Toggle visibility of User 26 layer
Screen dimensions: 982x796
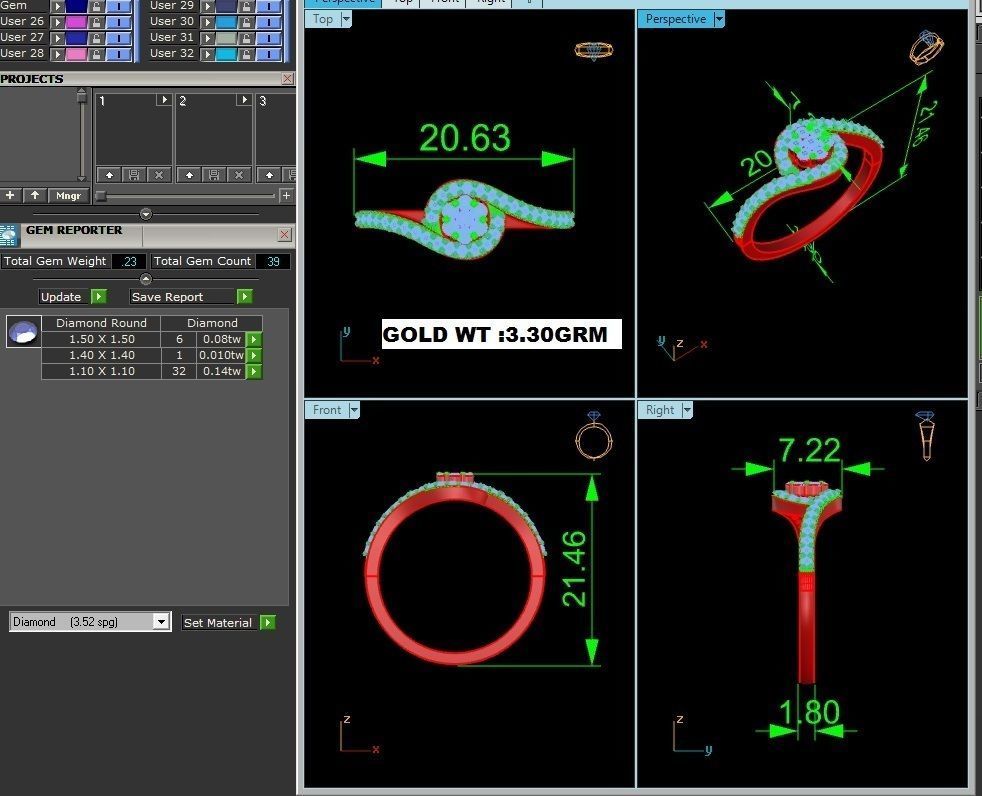point(118,22)
